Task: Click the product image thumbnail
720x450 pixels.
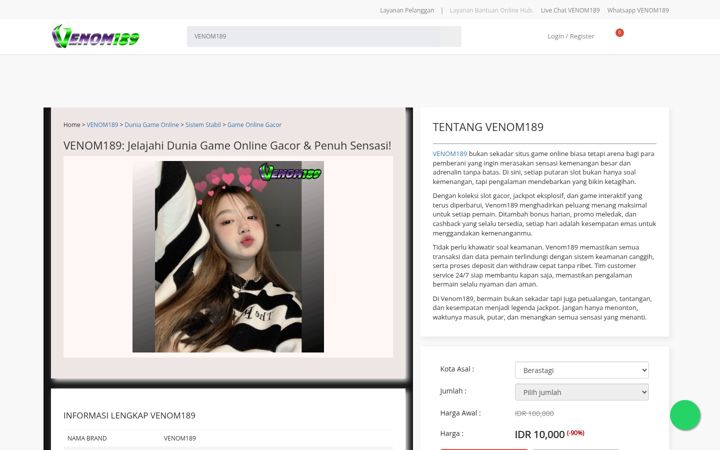Action: point(228,257)
